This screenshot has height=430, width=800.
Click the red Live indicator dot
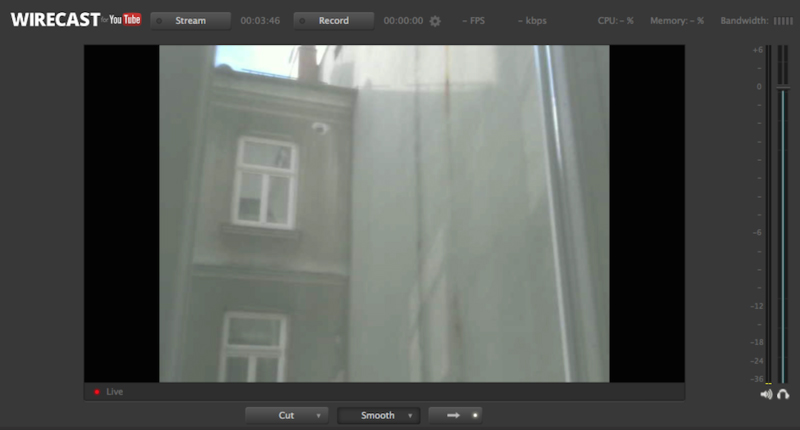tap(96, 392)
